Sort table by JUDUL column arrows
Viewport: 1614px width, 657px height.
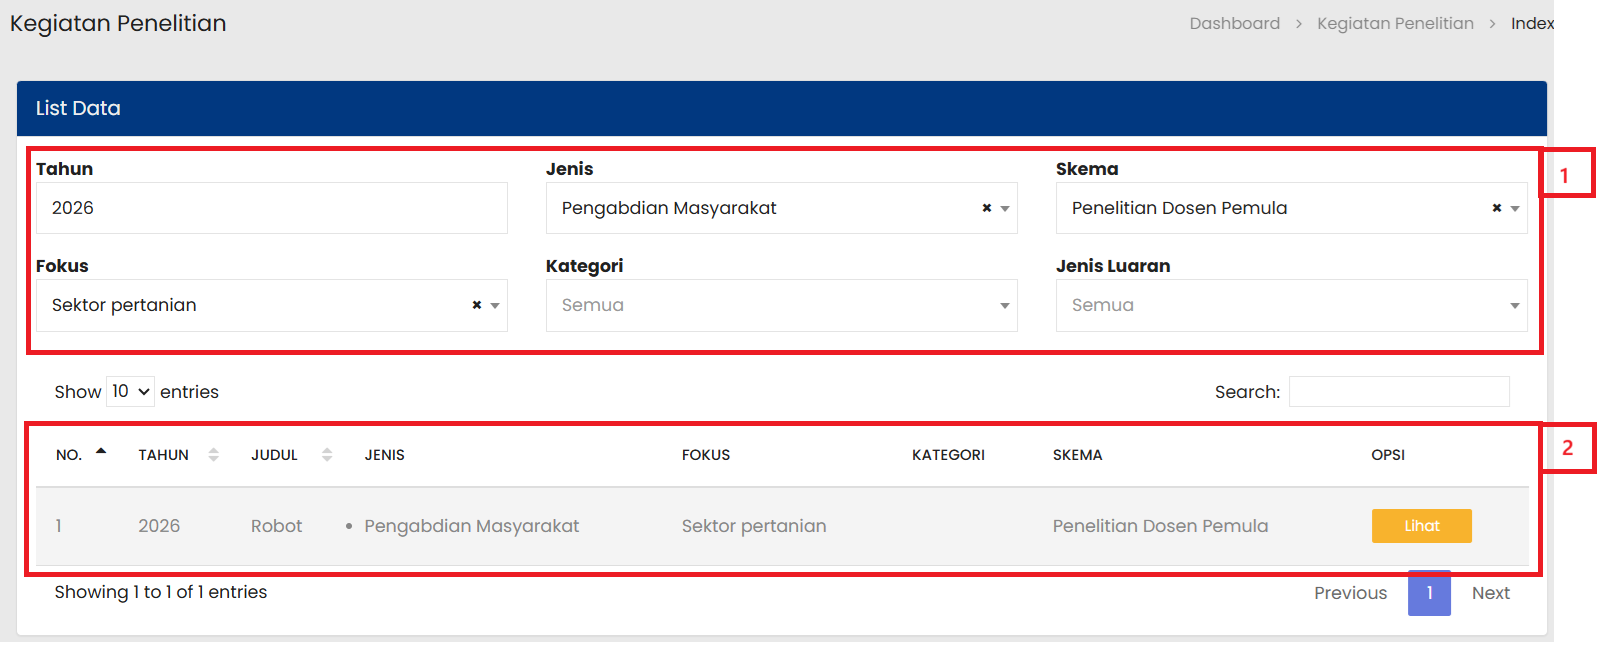point(327,455)
